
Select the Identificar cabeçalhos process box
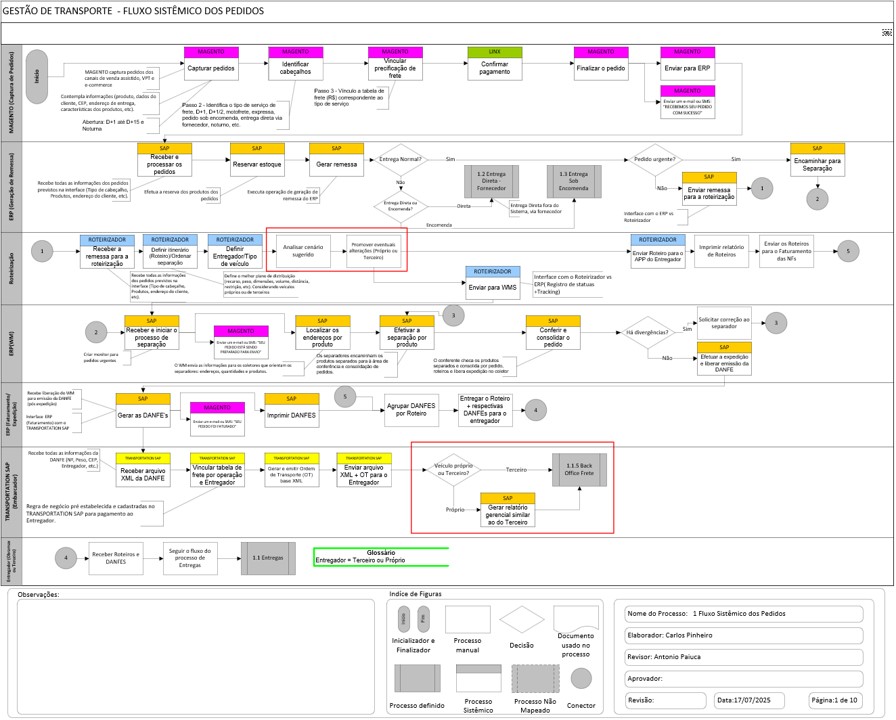coord(295,63)
